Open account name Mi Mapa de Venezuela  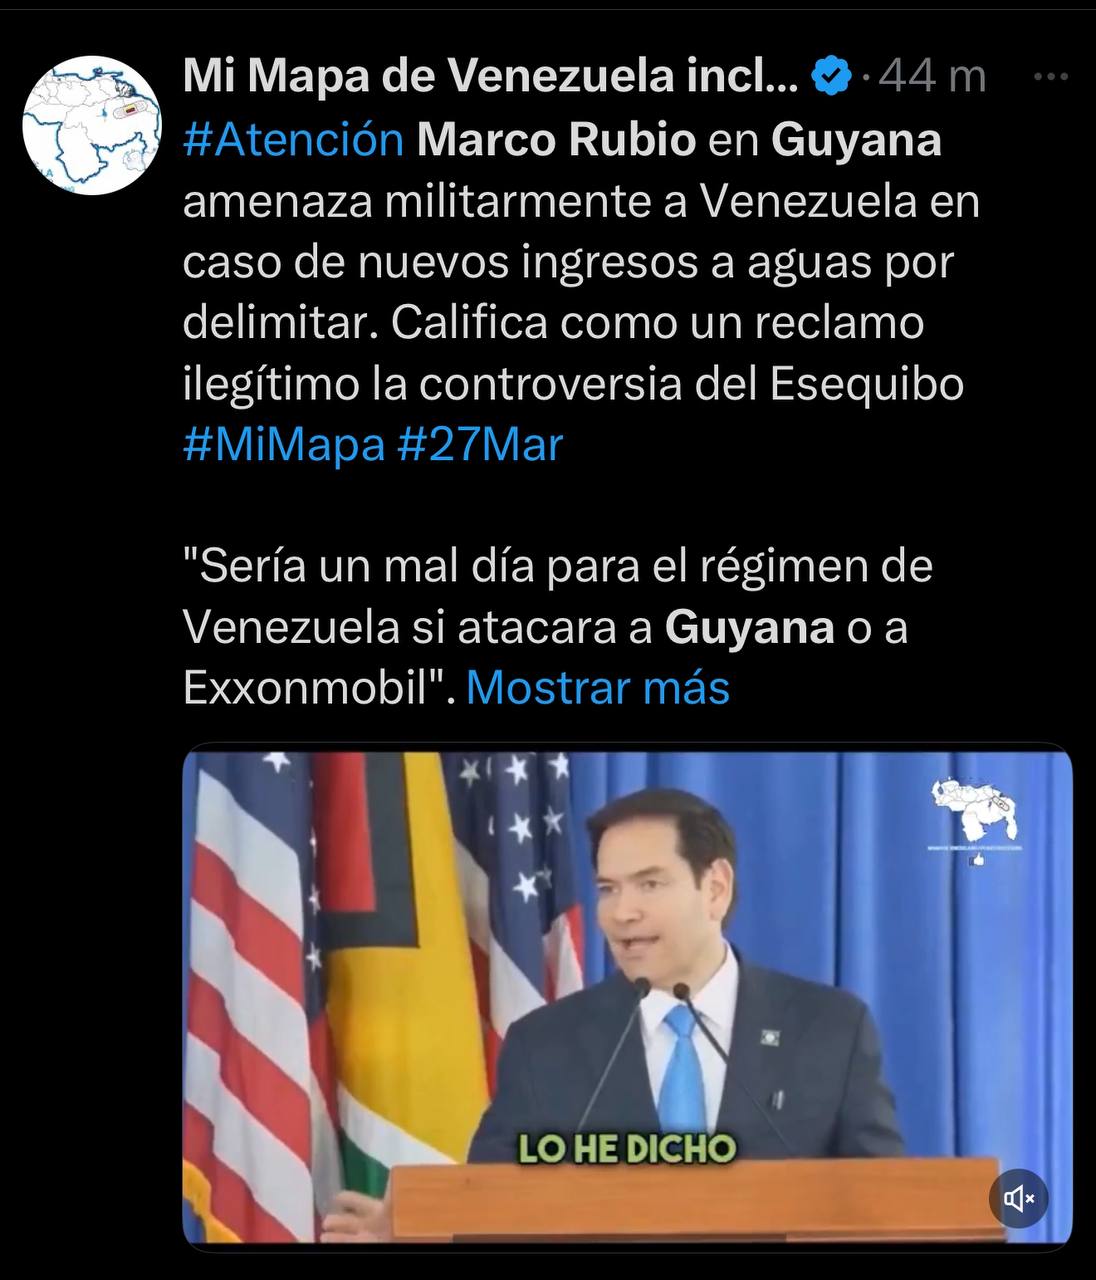pyautogui.click(x=490, y=77)
